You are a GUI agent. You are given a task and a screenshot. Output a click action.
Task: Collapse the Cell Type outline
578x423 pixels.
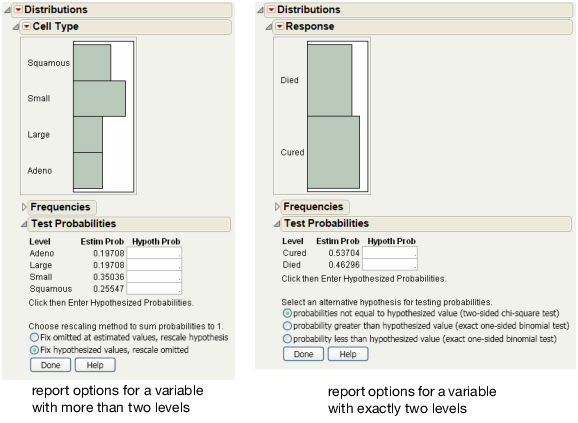point(16,27)
